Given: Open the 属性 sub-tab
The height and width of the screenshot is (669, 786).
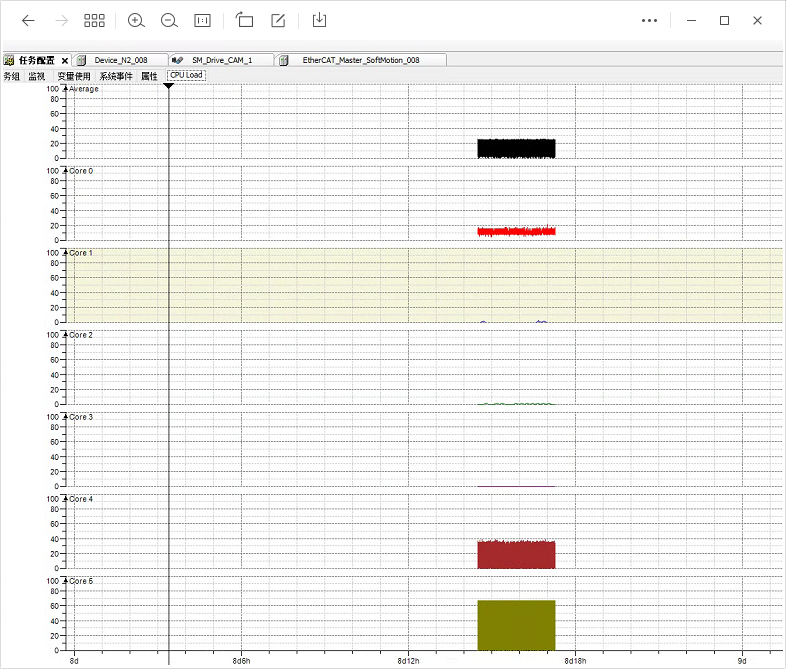Looking at the screenshot, I should click(x=149, y=75).
